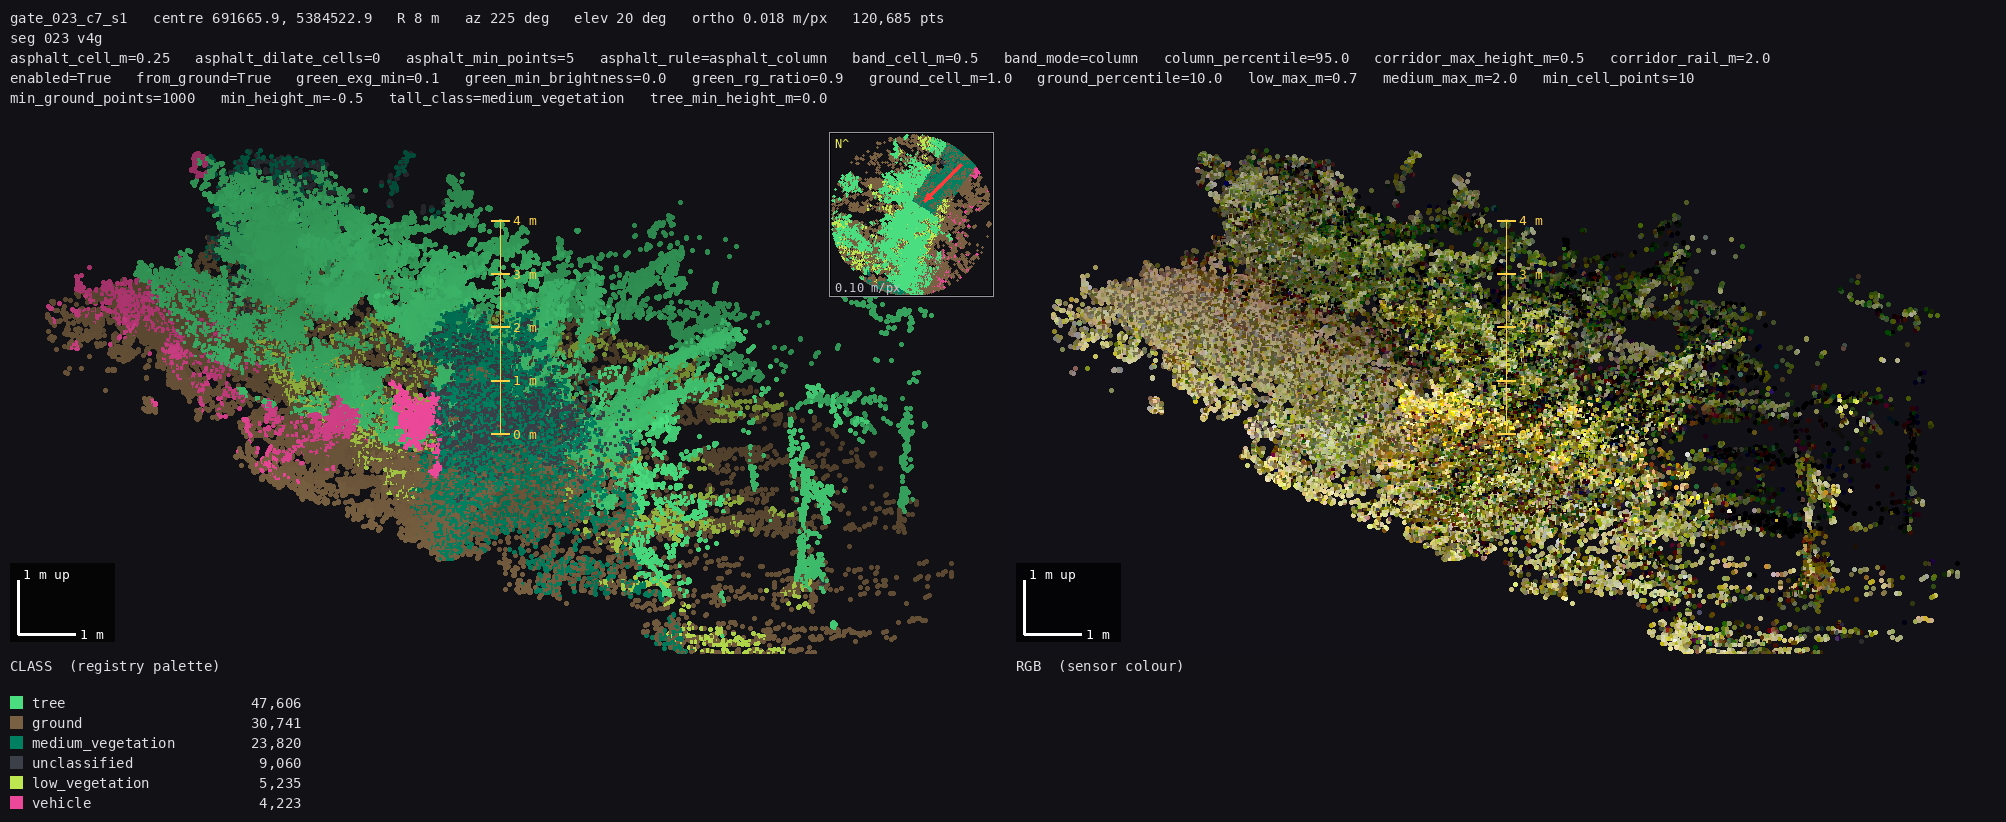Click the medium_vegetation legend swatch
Image resolution: width=2006 pixels, height=822 pixels.
(16, 743)
